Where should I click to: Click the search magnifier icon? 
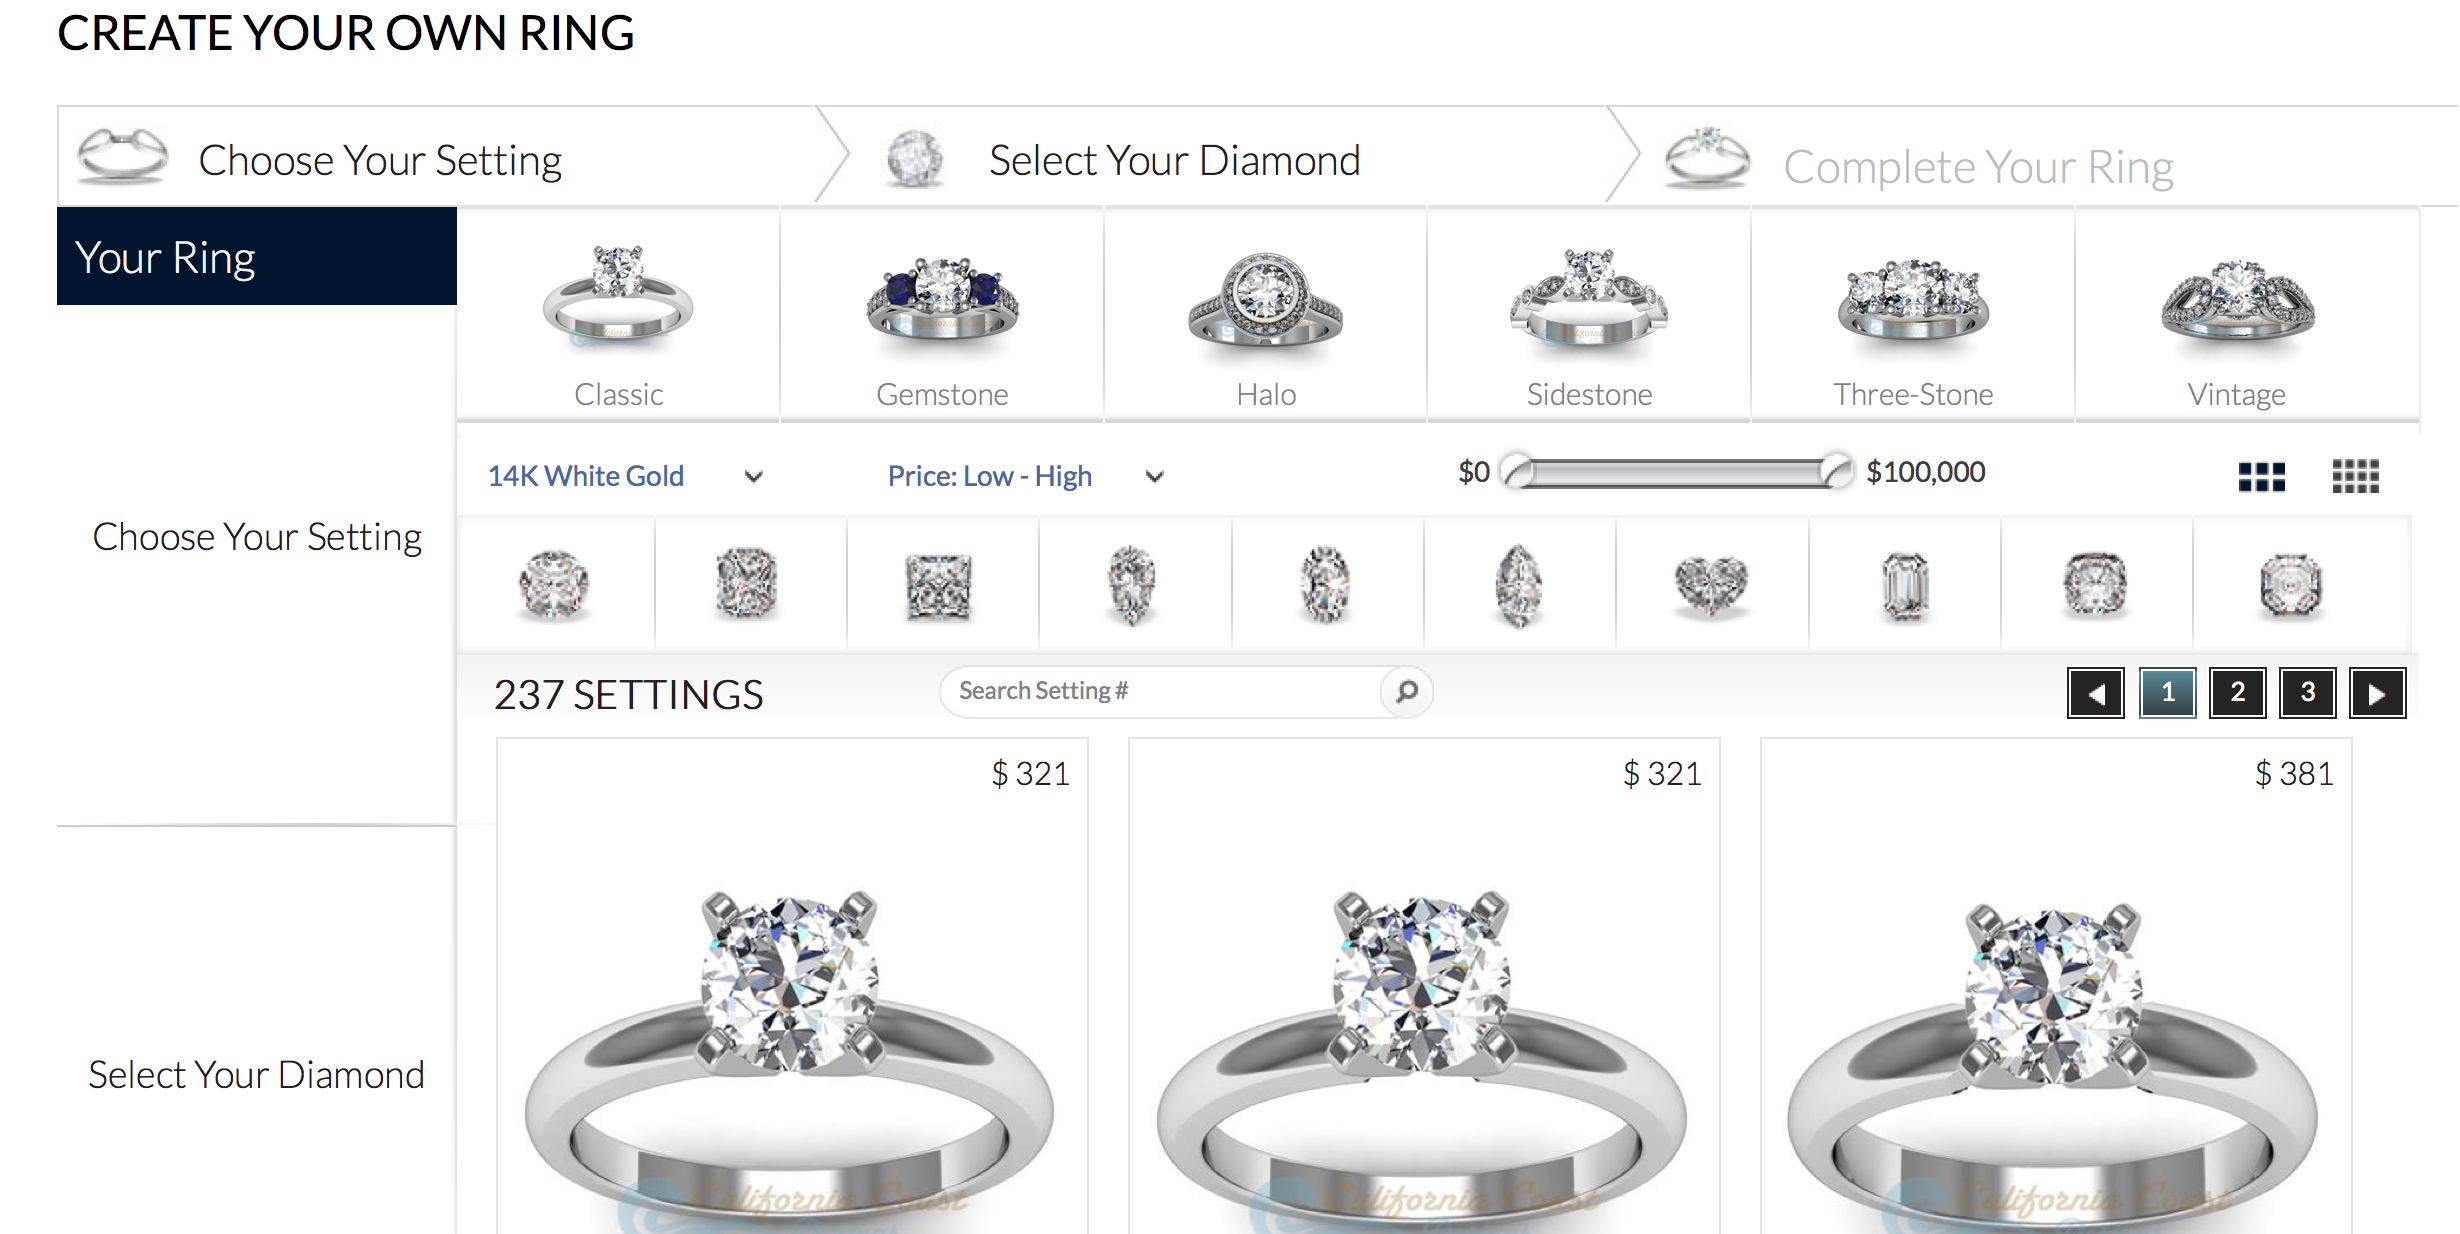(1406, 691)
